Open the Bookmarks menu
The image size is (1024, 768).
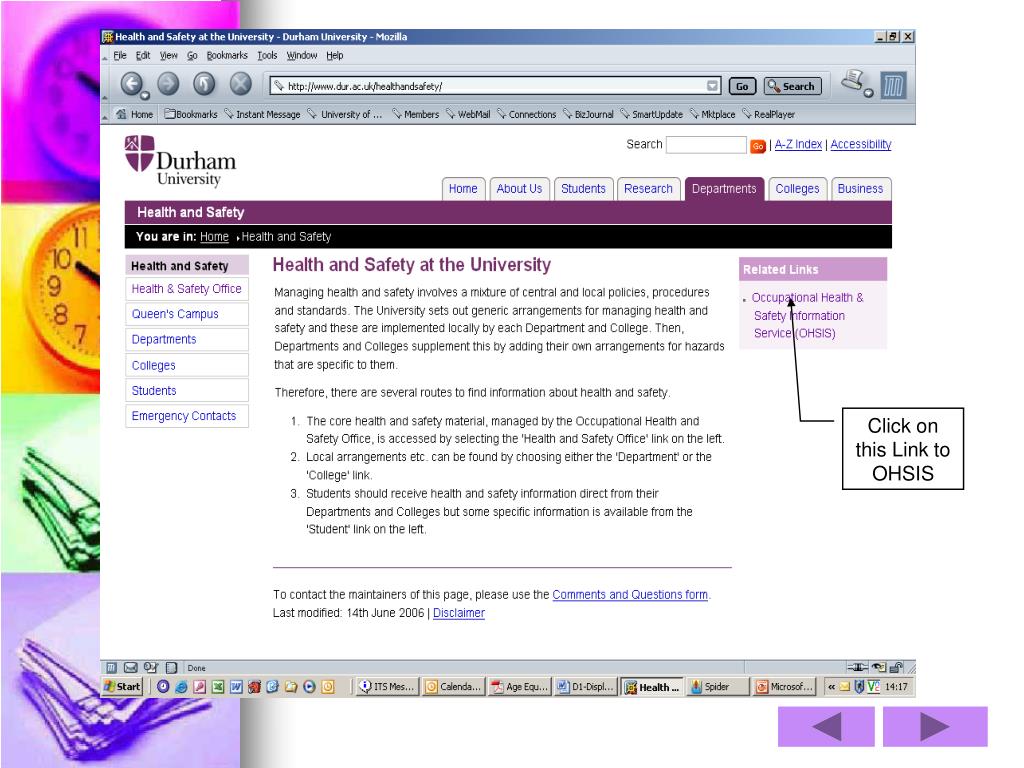(227, 56)
